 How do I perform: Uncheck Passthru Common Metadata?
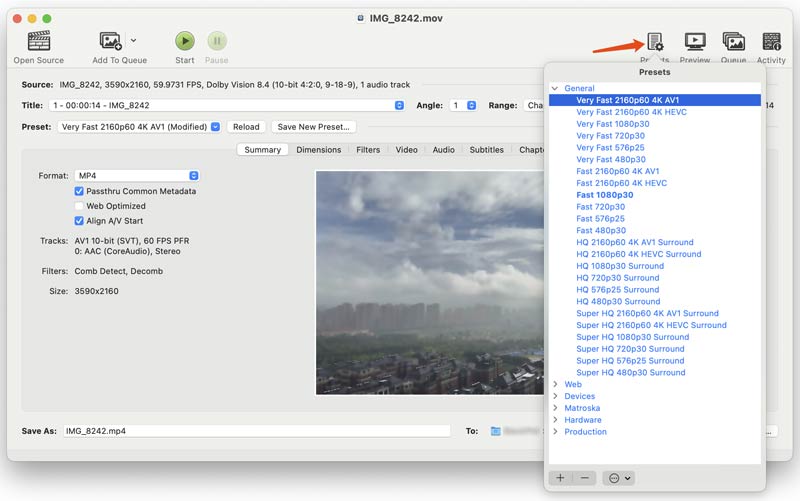(79, 191)
